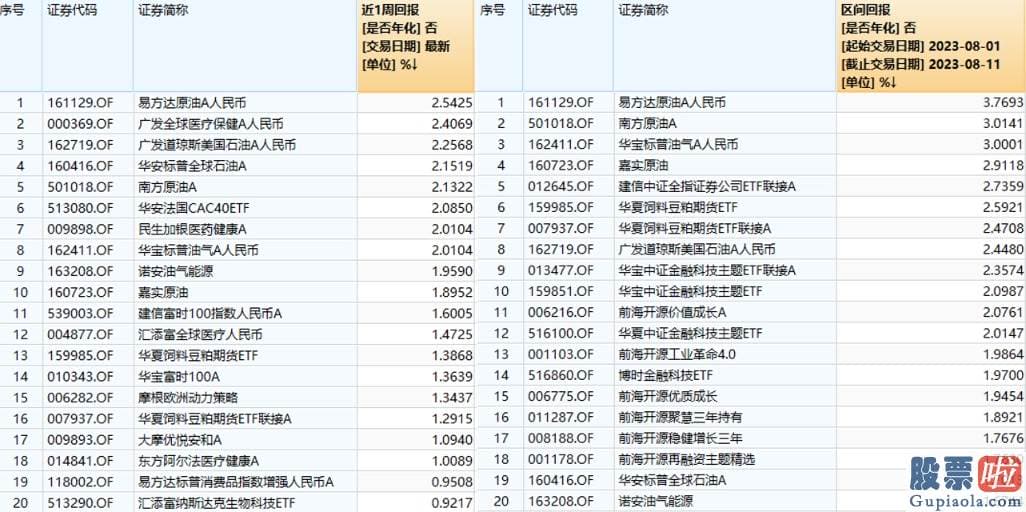Click the return value 0.9508
Image resolution: width=1026 pixels, height=512 pixels.
pyautogui.click(x=452, y=482)
